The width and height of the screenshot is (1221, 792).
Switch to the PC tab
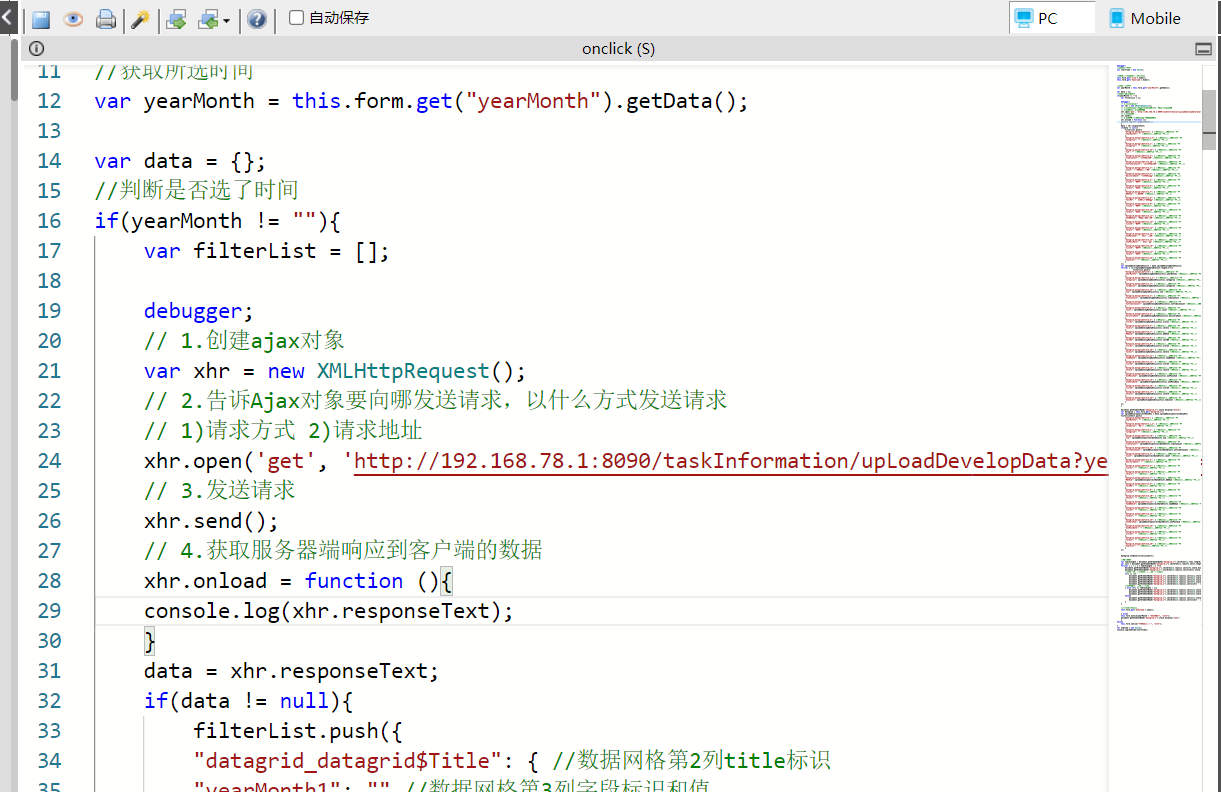pyautogui.click(x=1051, y=18)
